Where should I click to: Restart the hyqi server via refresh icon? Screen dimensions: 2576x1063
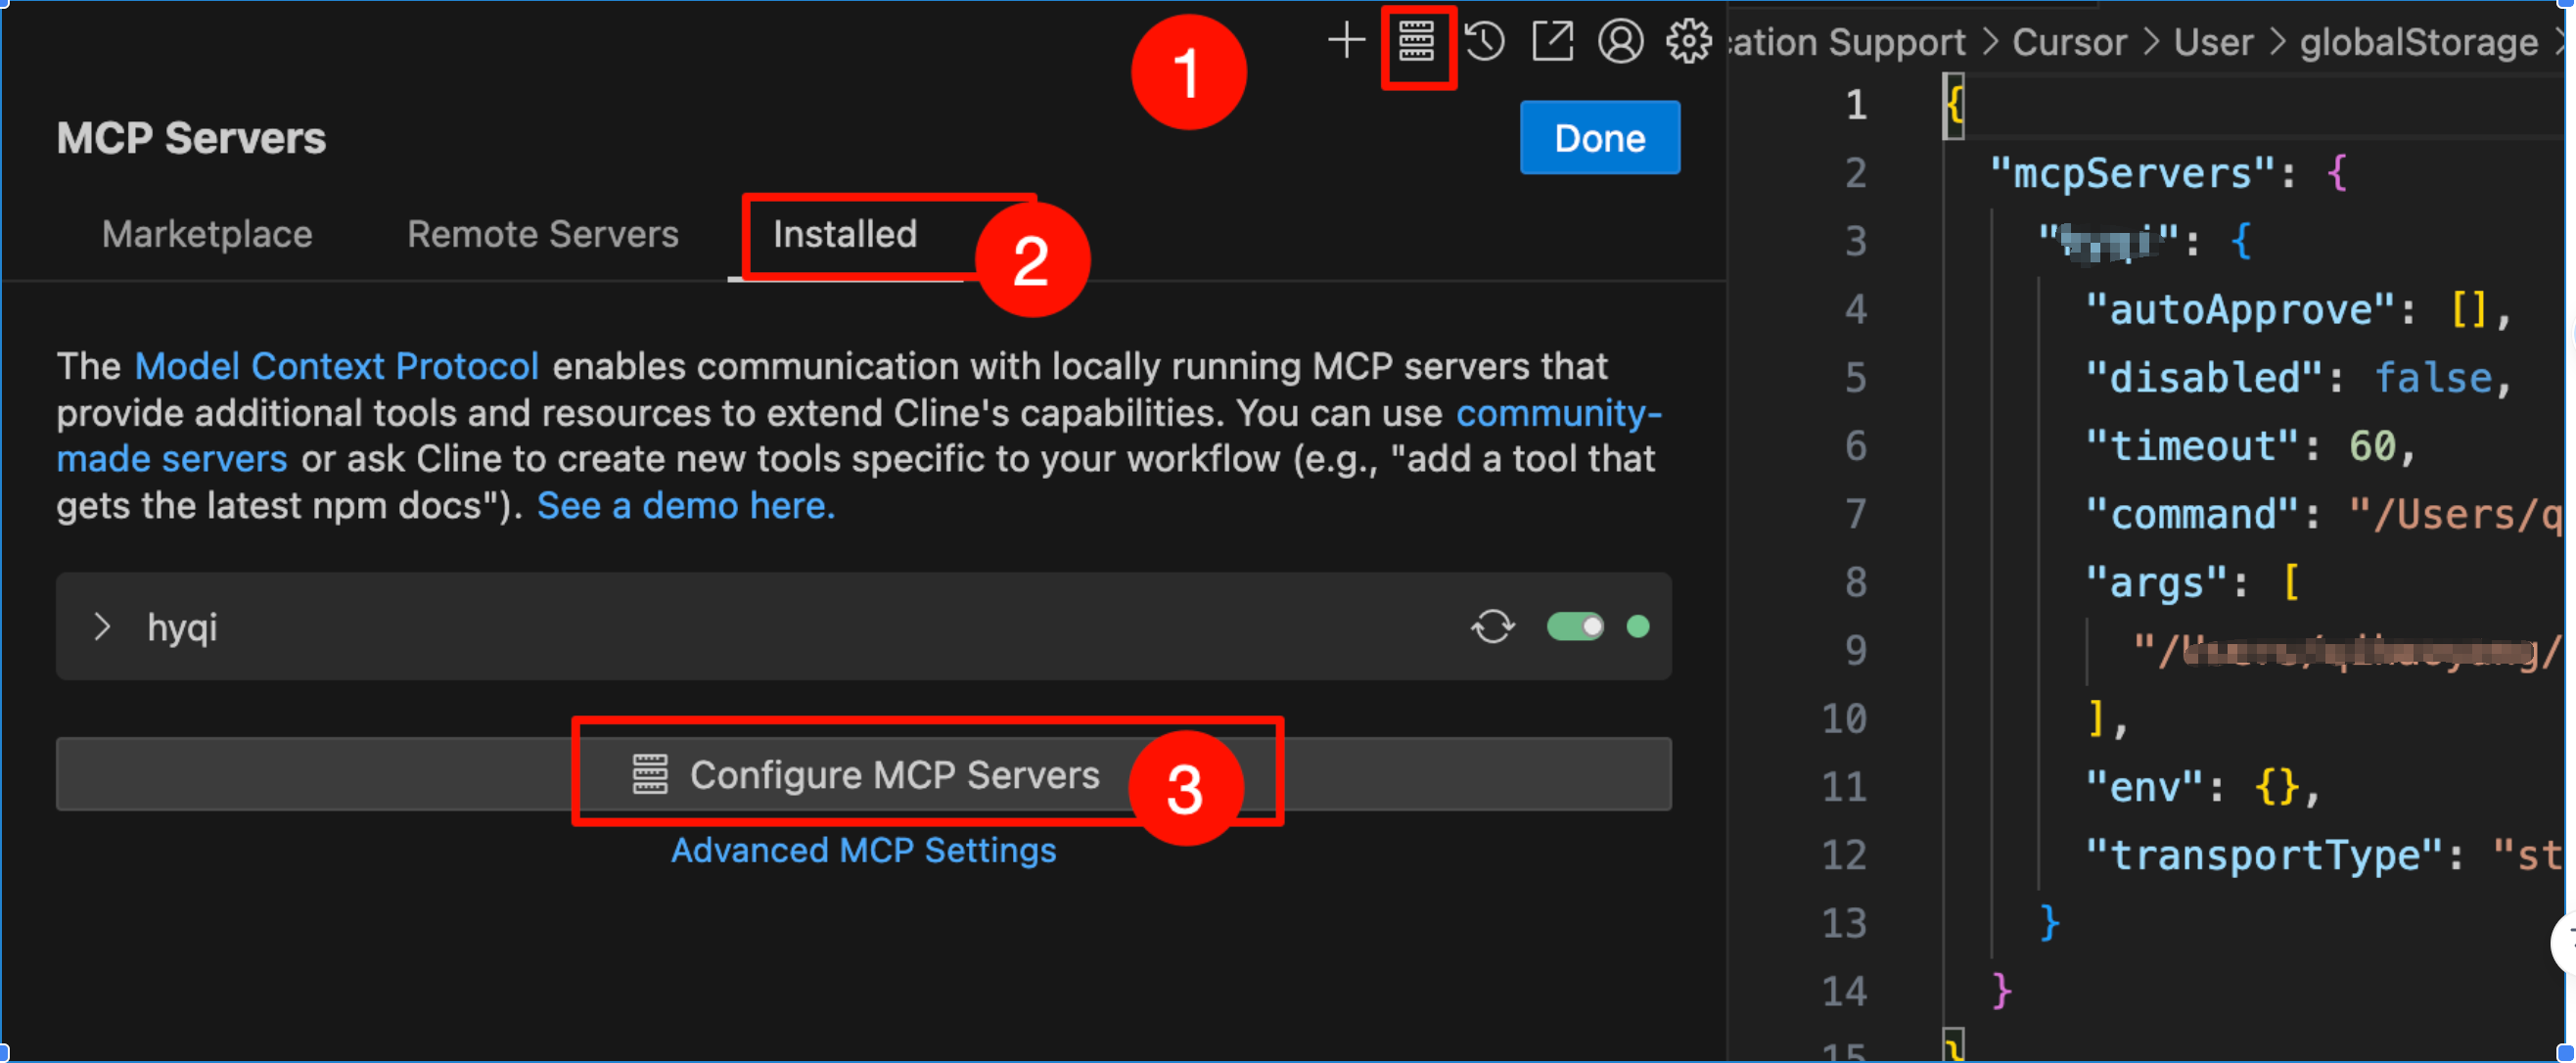click(x=1492, y=627)
